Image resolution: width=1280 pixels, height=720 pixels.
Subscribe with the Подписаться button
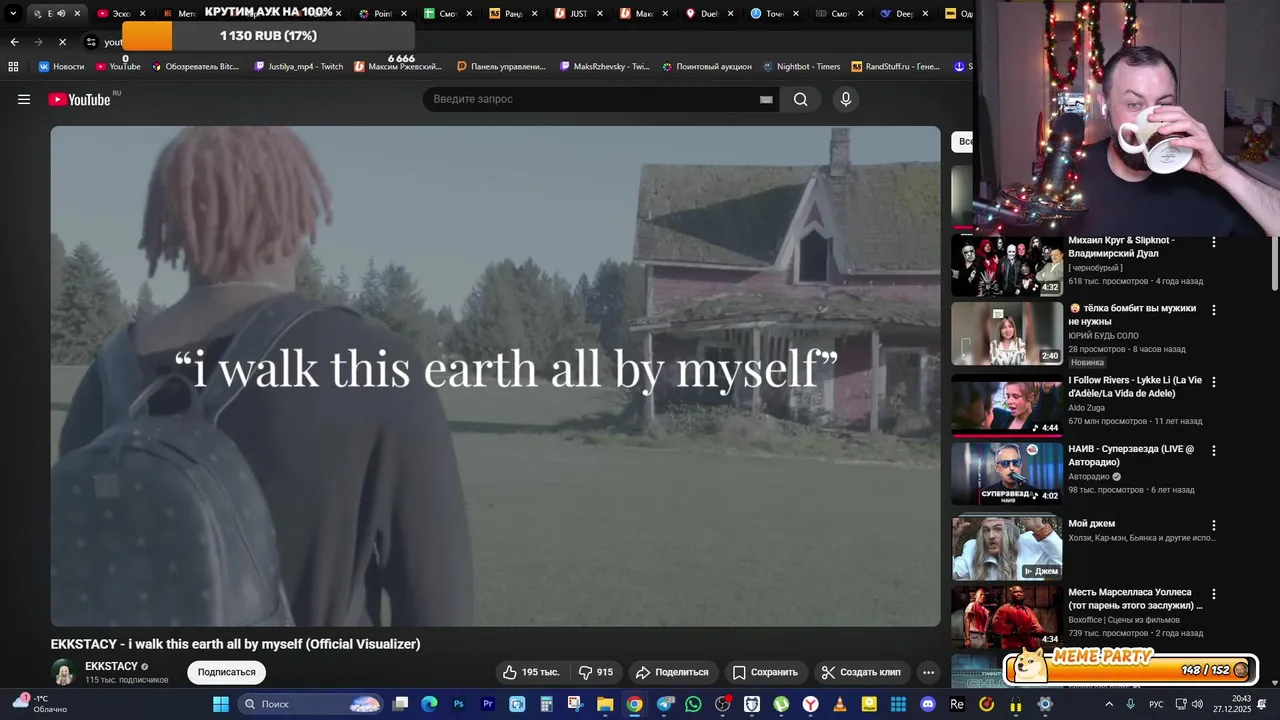226,672
